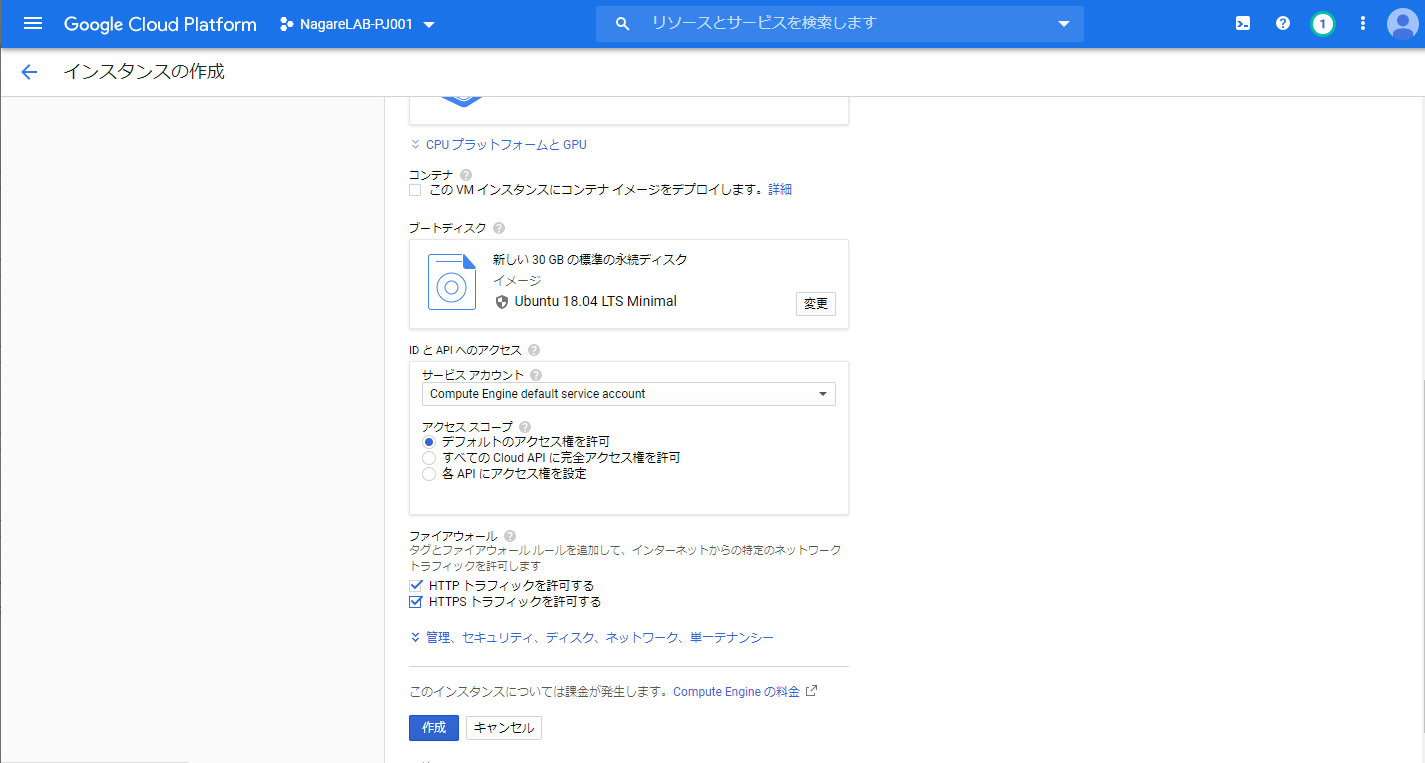Click the external link icon beside 料金
Viewport: 1425px width, 763px height.
(x=812, y=691)
